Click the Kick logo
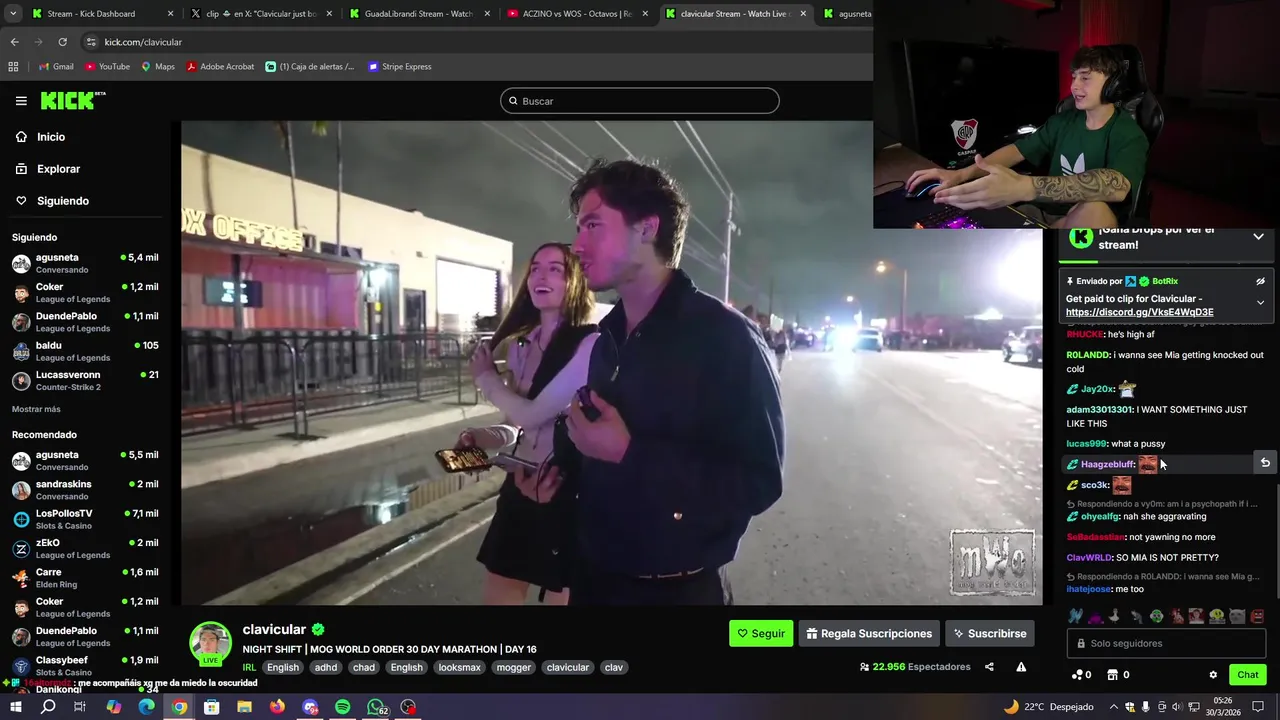 click(72, 100)
